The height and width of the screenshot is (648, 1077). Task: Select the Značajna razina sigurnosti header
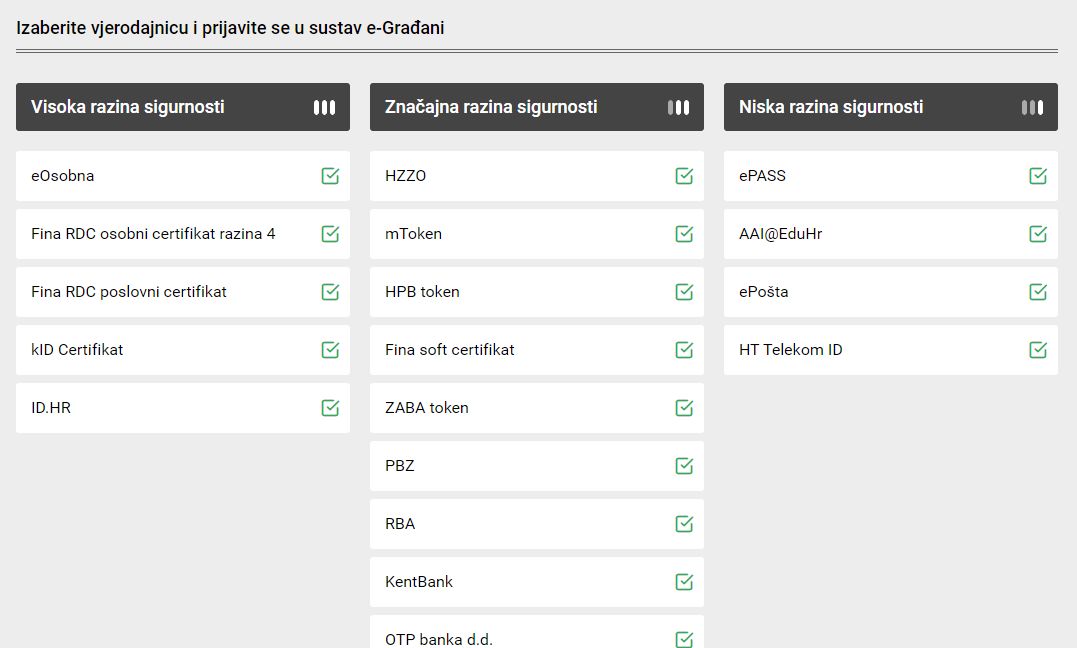pyautogui.click(x=536, y=107)
